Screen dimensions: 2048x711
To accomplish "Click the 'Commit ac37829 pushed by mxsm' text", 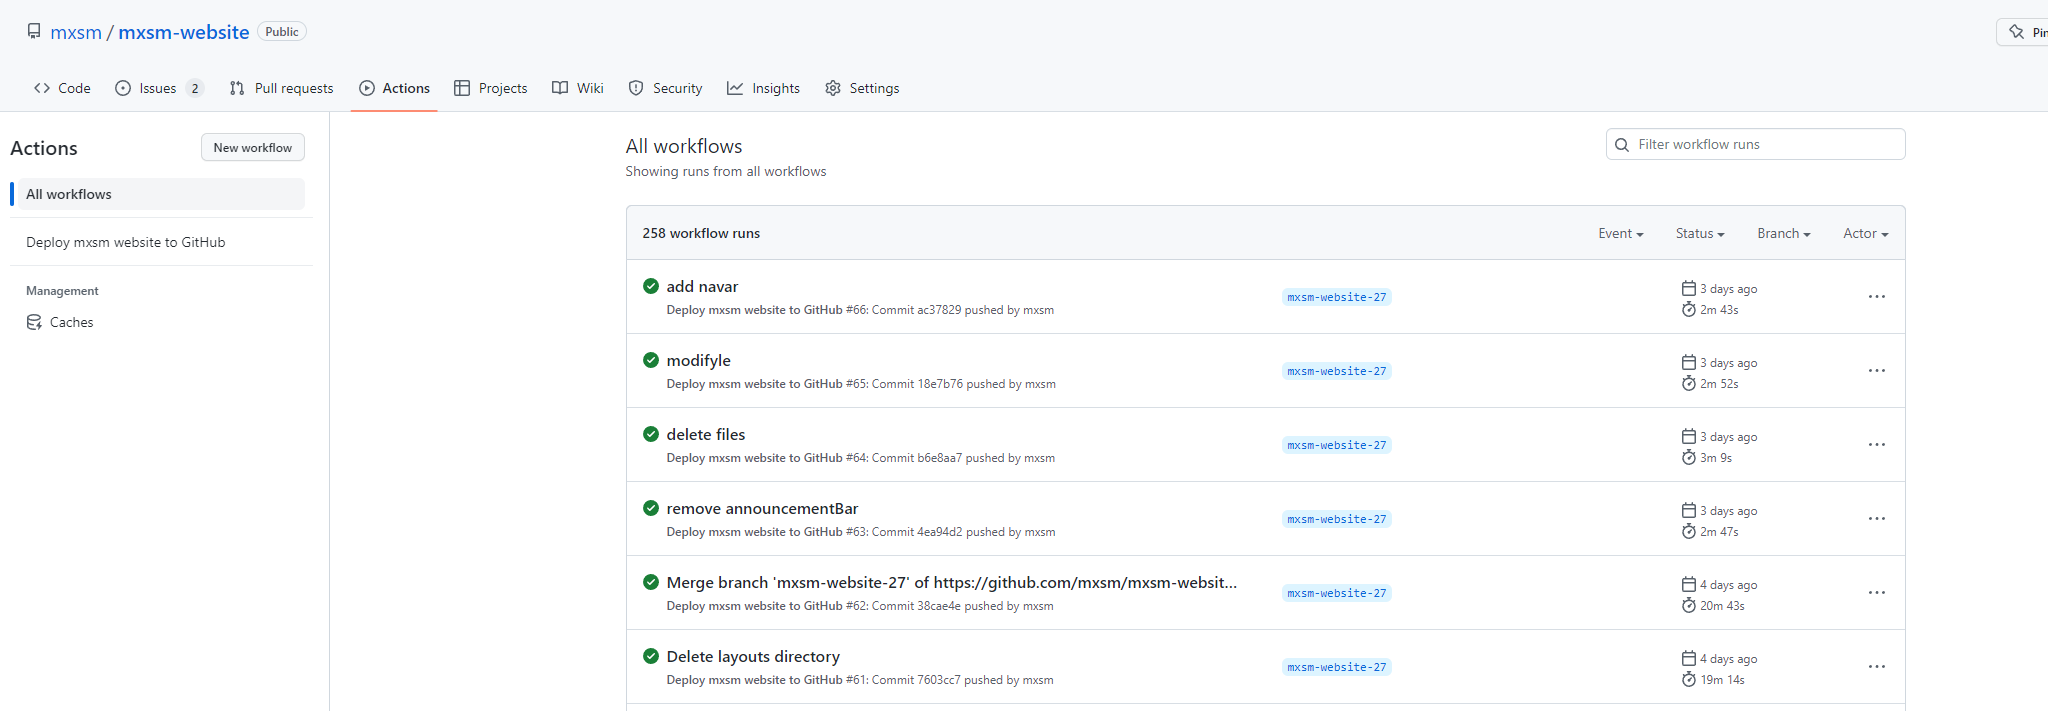I will click(963, 310).
